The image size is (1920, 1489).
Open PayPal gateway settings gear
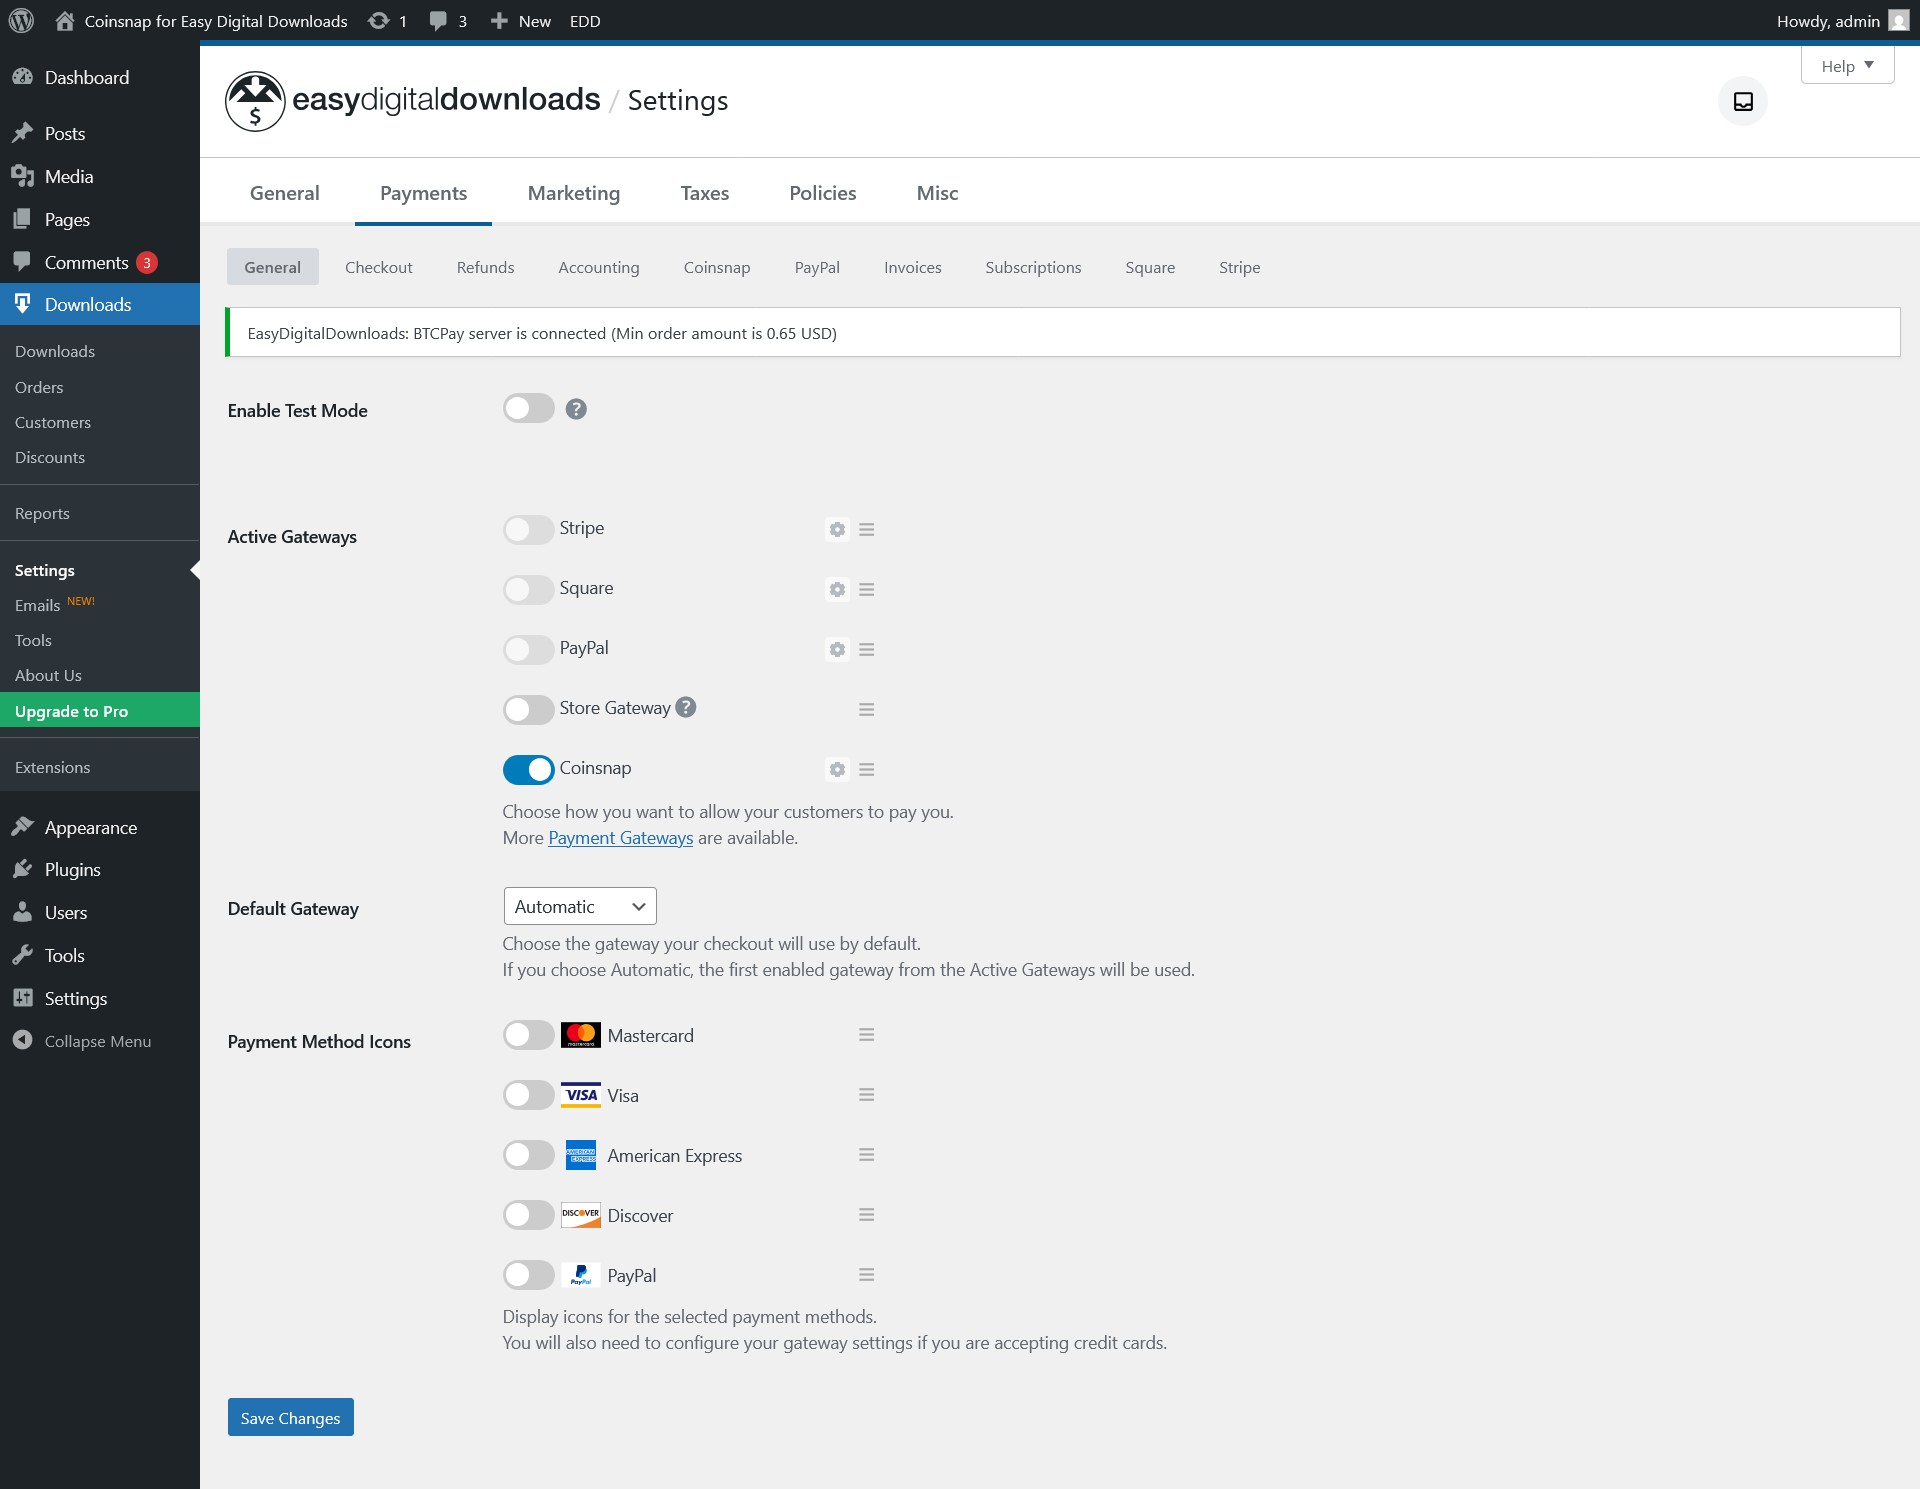(837, 649)
